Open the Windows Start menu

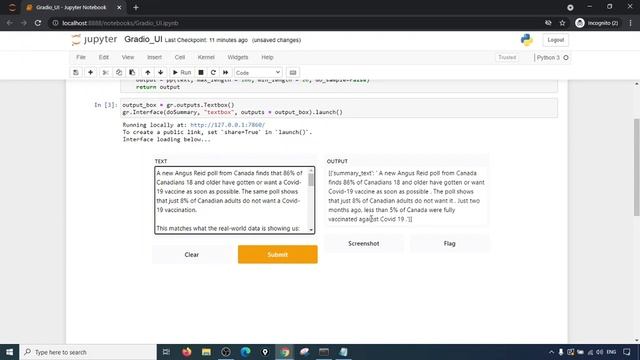(x=9, y=352)
